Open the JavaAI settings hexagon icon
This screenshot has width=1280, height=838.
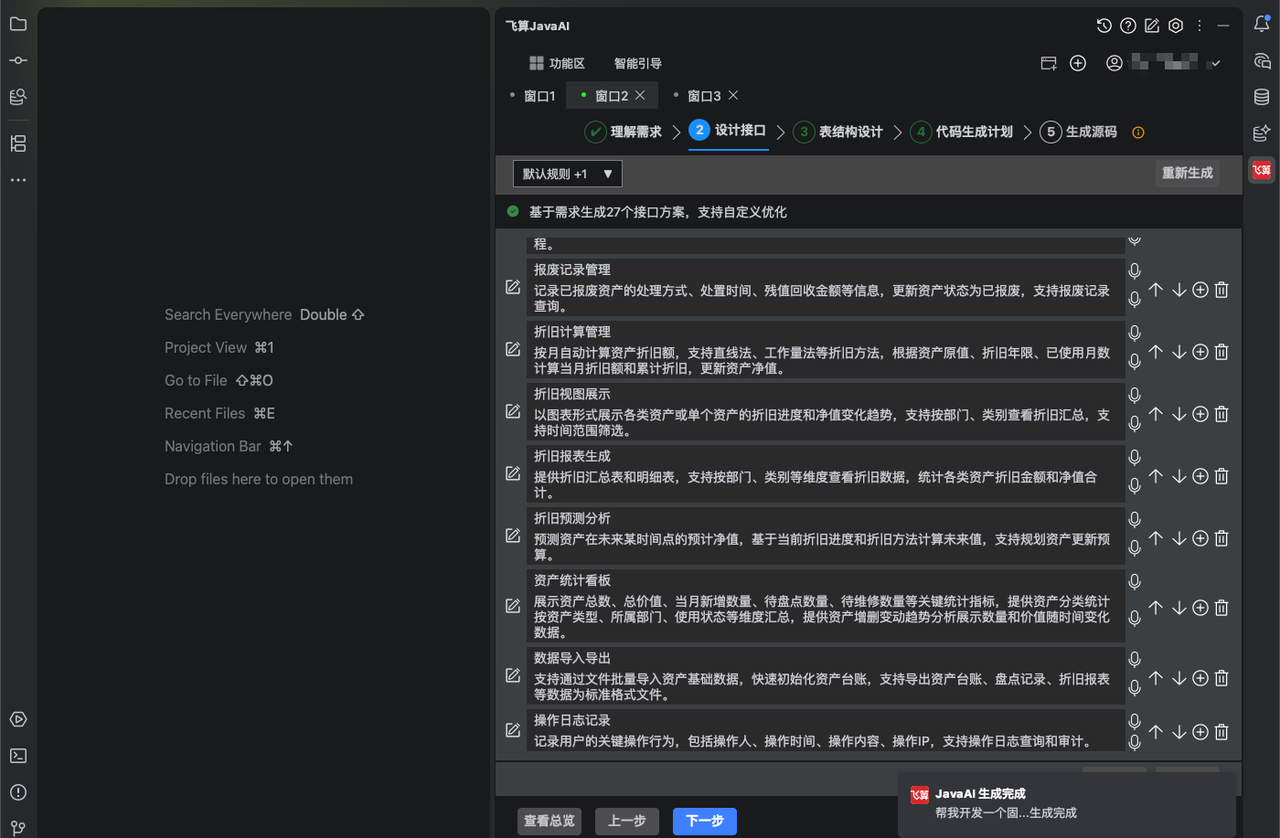(1176, 26)
